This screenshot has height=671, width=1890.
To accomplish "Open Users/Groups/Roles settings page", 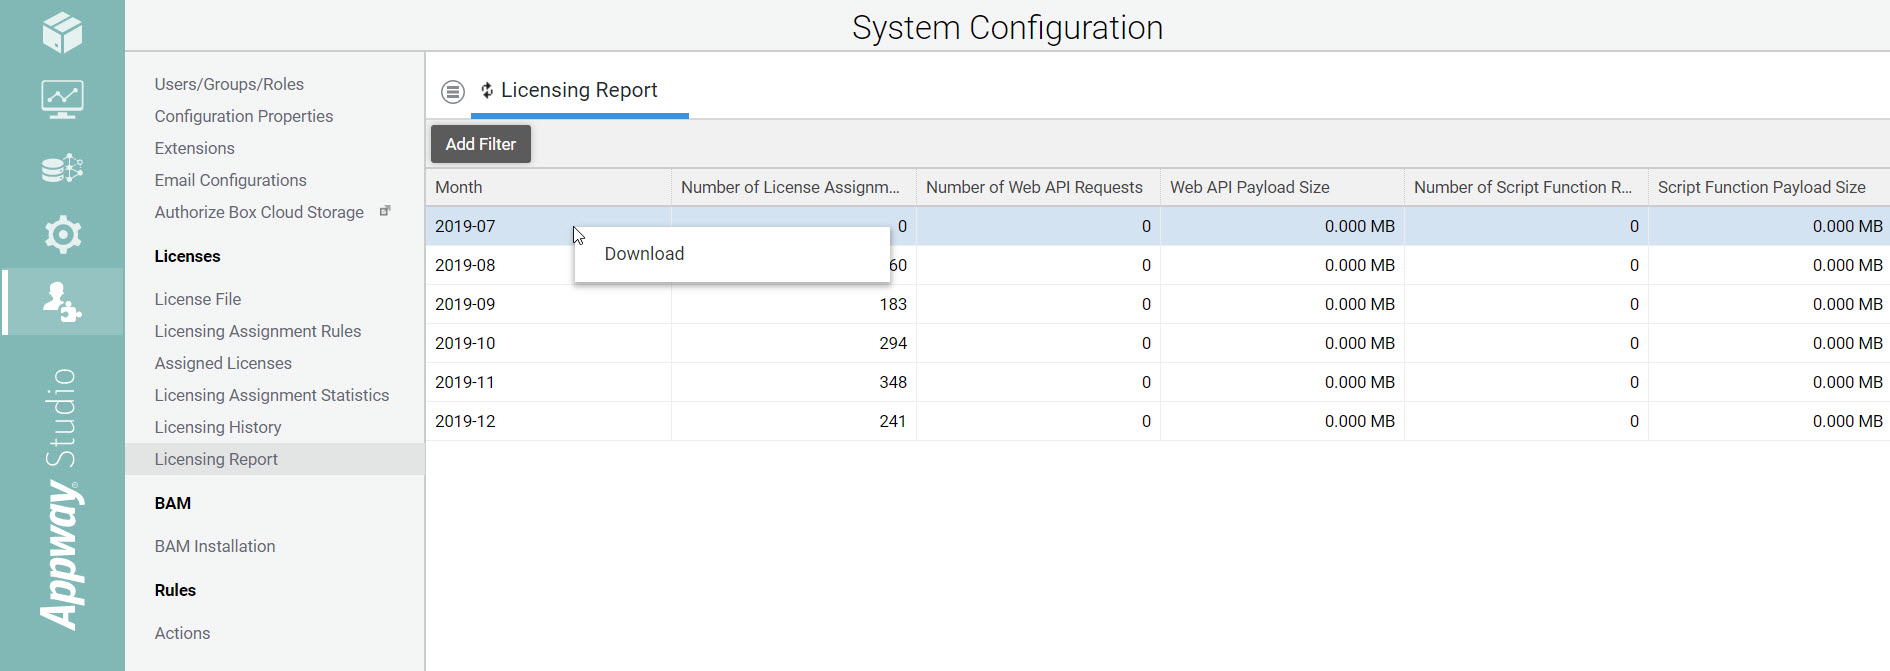I will (x=229, y=84).
